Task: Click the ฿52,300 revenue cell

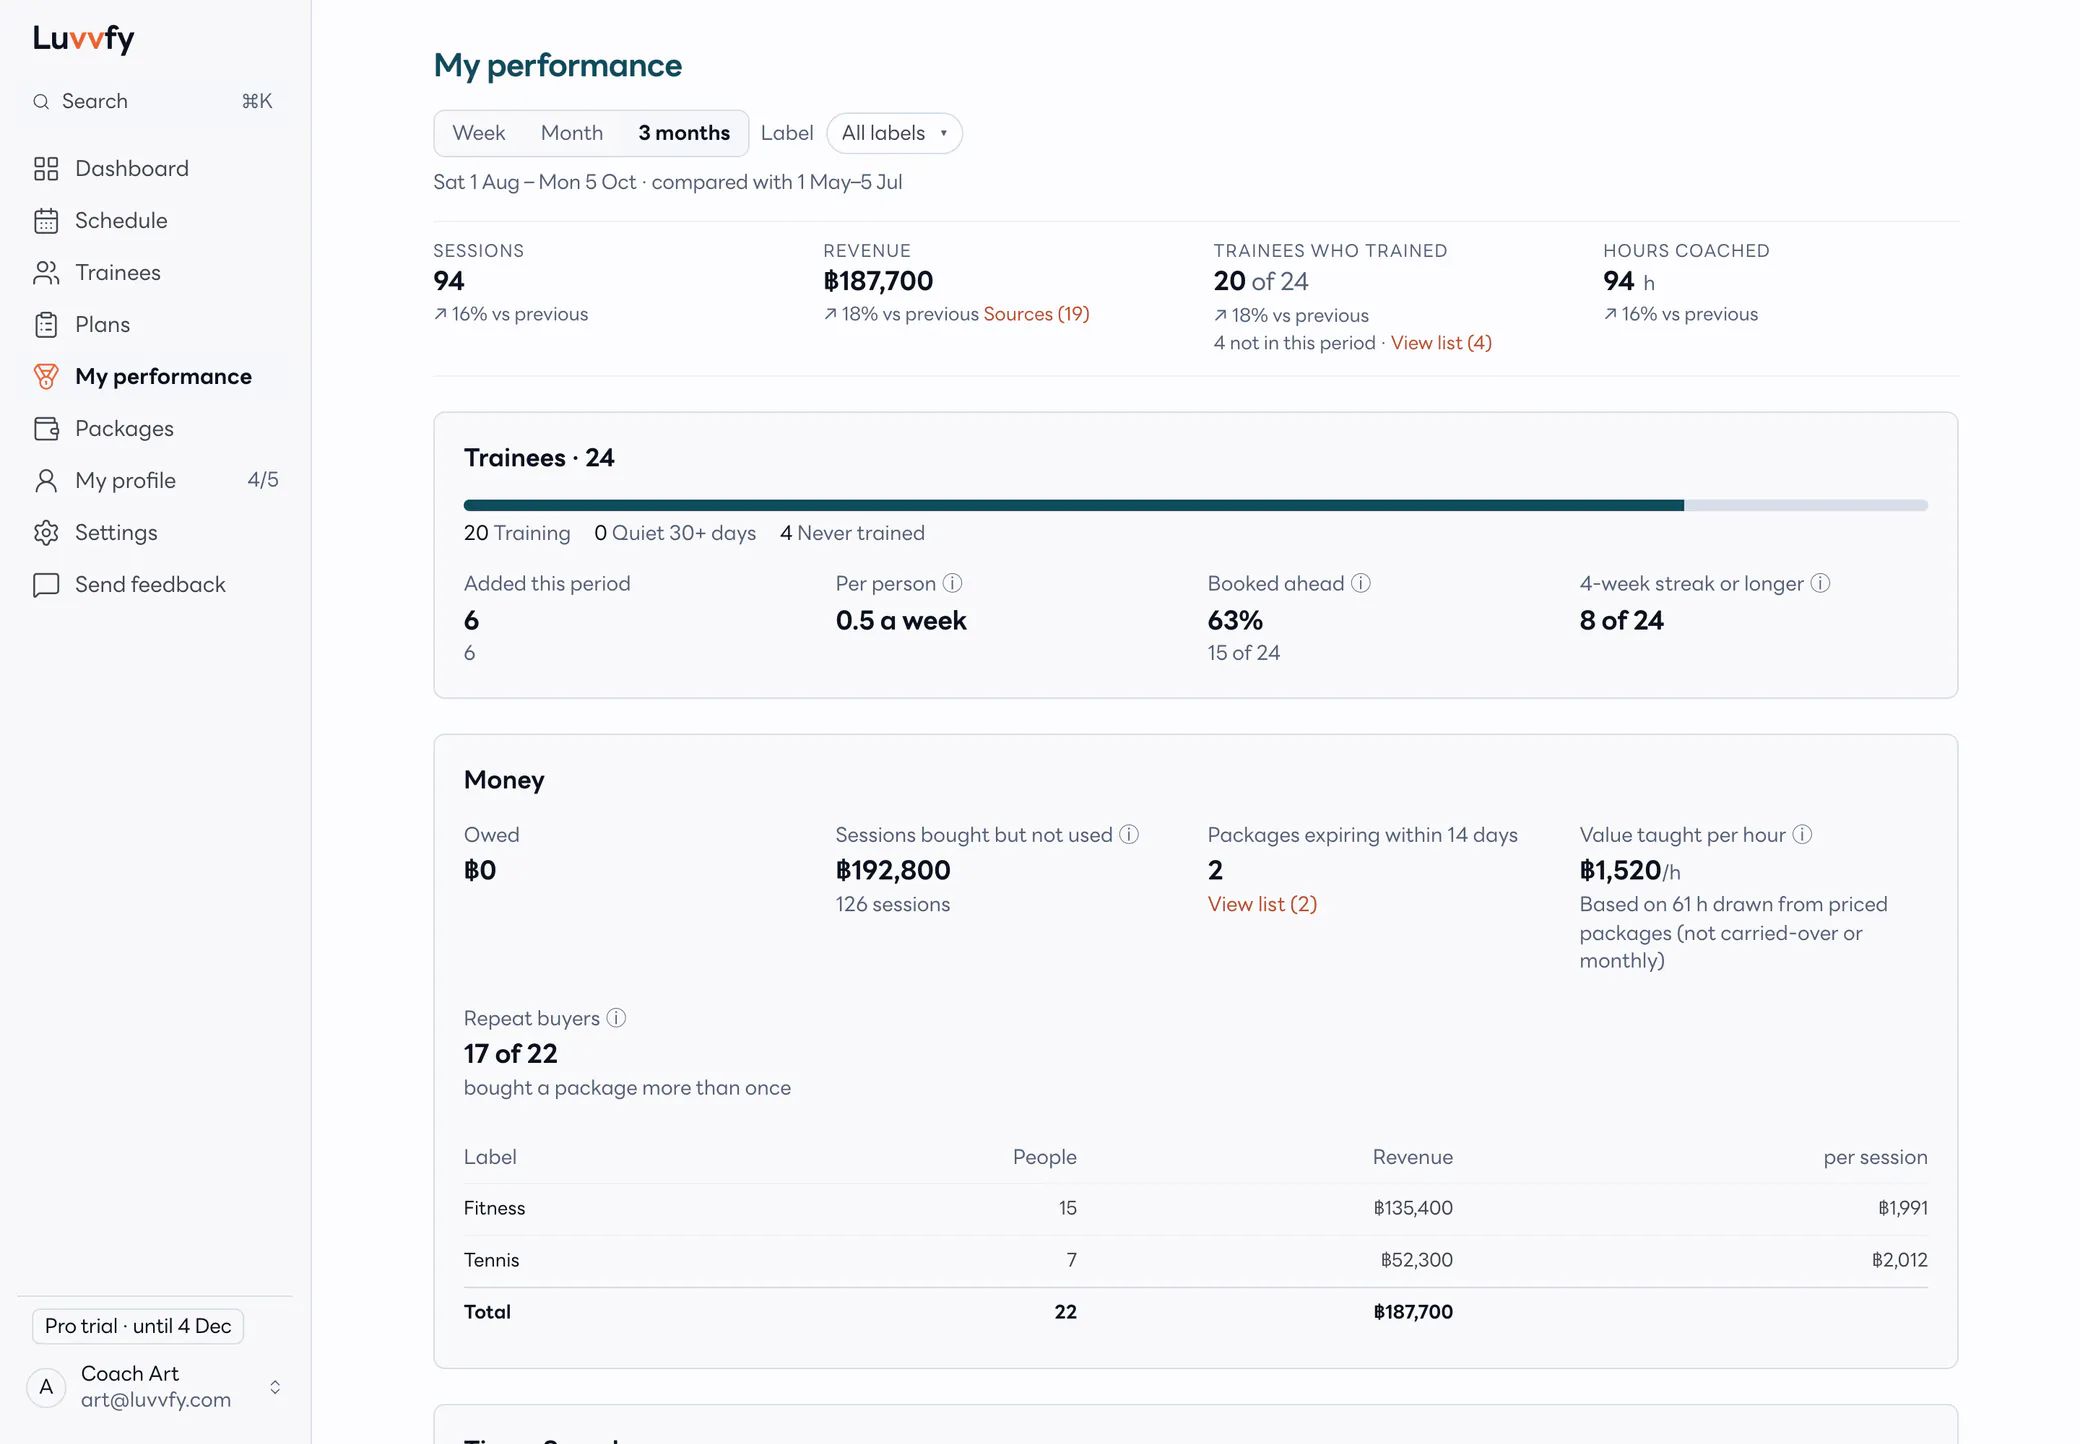Action: [1416, 1260]
